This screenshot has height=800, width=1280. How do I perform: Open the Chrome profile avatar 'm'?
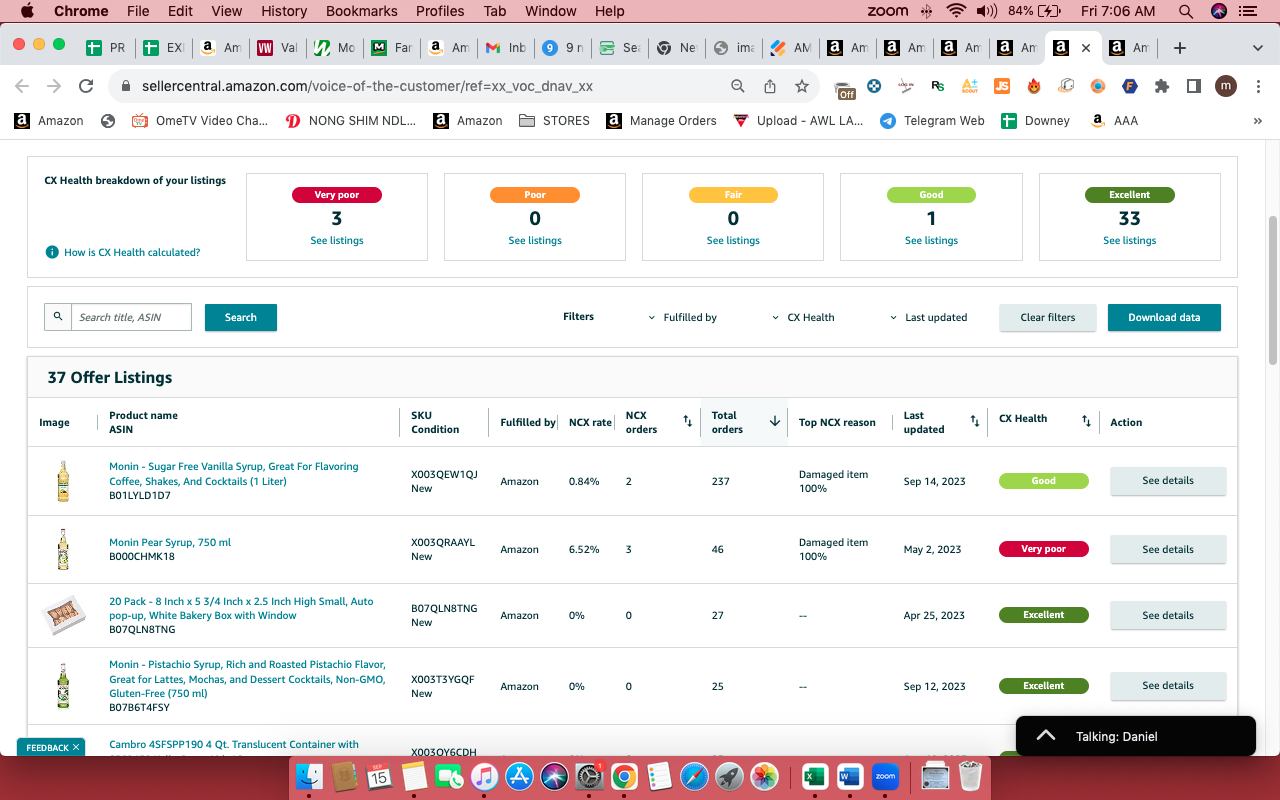point(1226,86)
